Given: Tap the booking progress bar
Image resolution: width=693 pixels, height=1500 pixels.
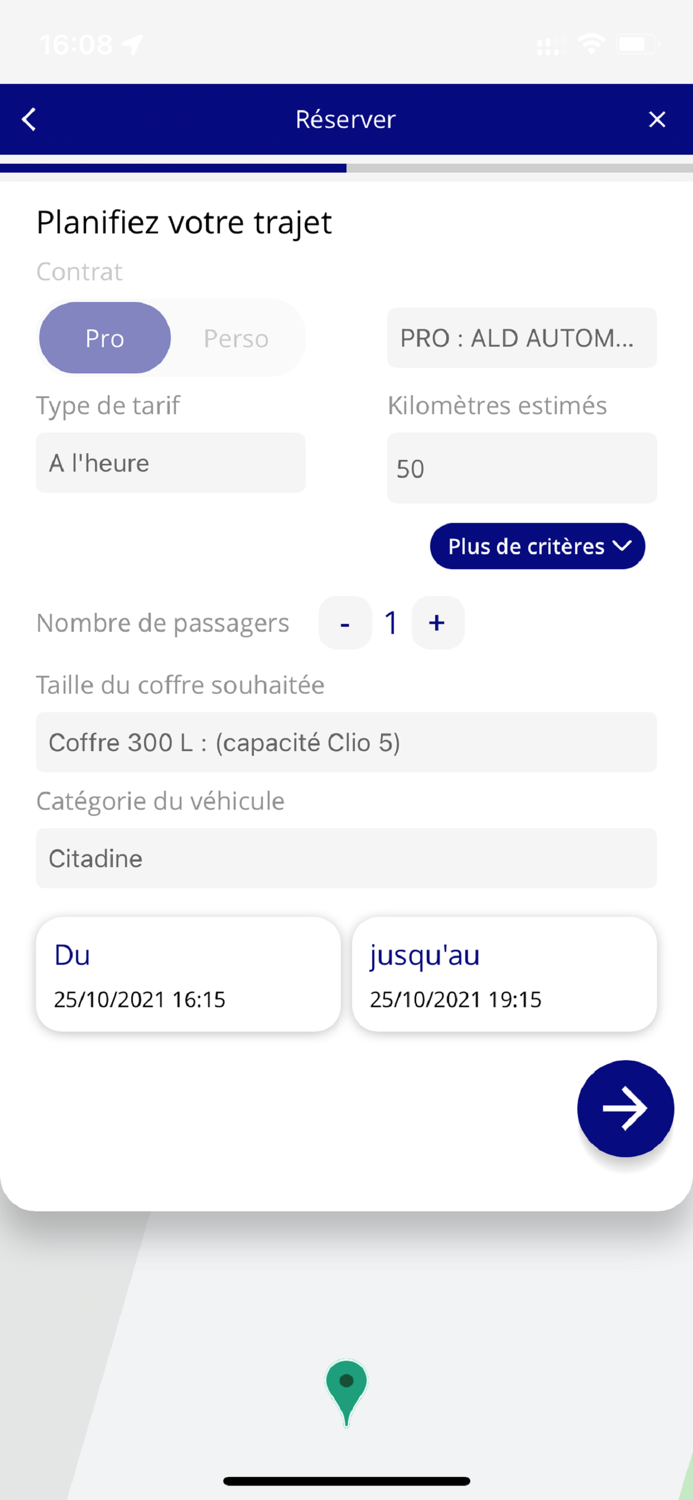Looking at the screenshot, I should click(346, 168).
